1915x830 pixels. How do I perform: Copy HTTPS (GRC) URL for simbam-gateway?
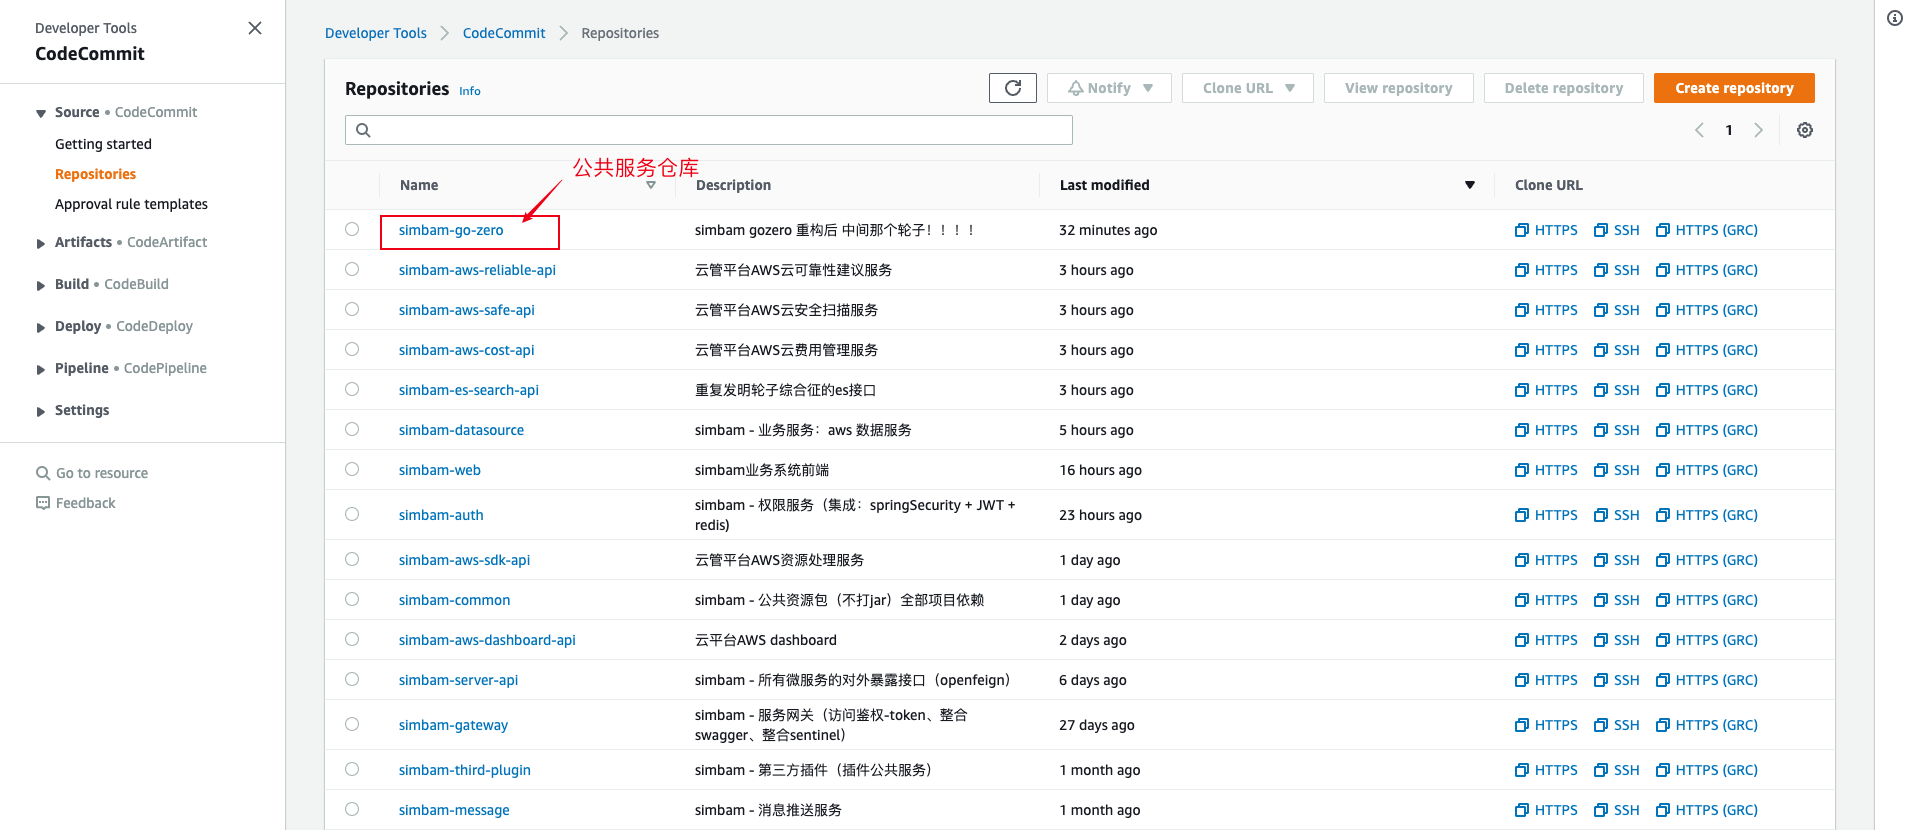click(x=1707, y=725)
